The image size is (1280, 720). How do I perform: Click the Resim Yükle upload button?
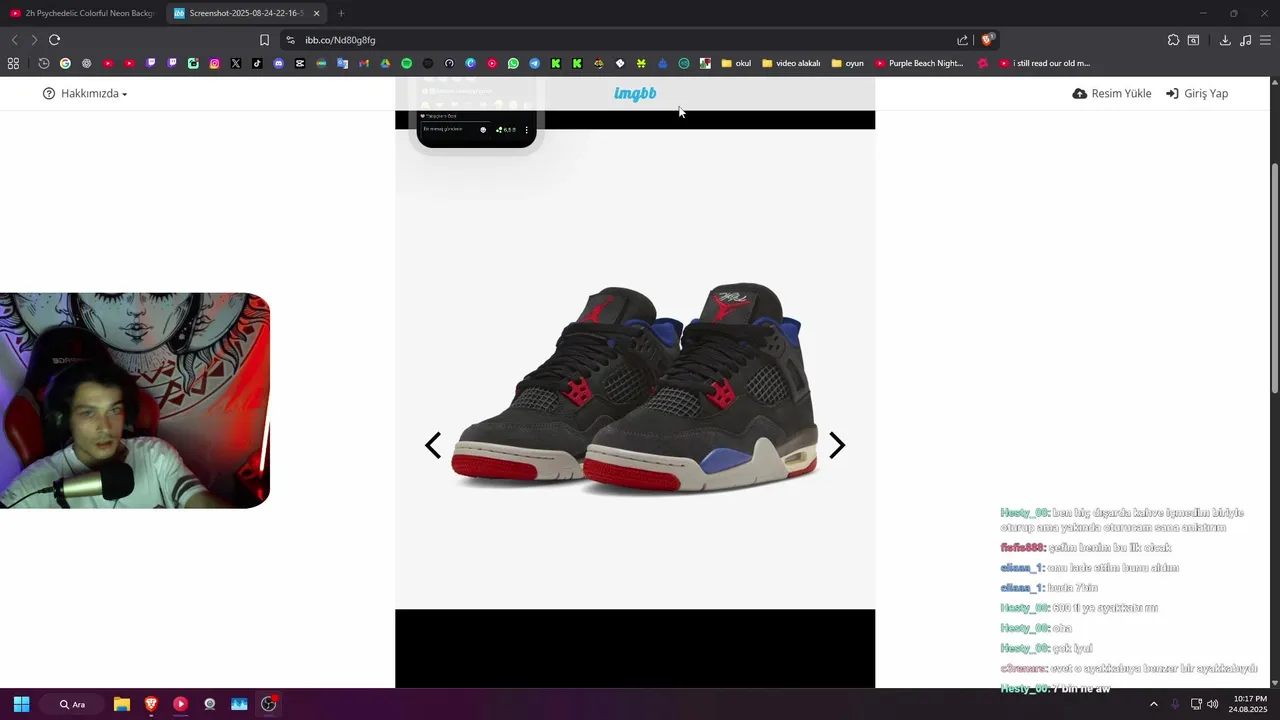[1112, 93]
